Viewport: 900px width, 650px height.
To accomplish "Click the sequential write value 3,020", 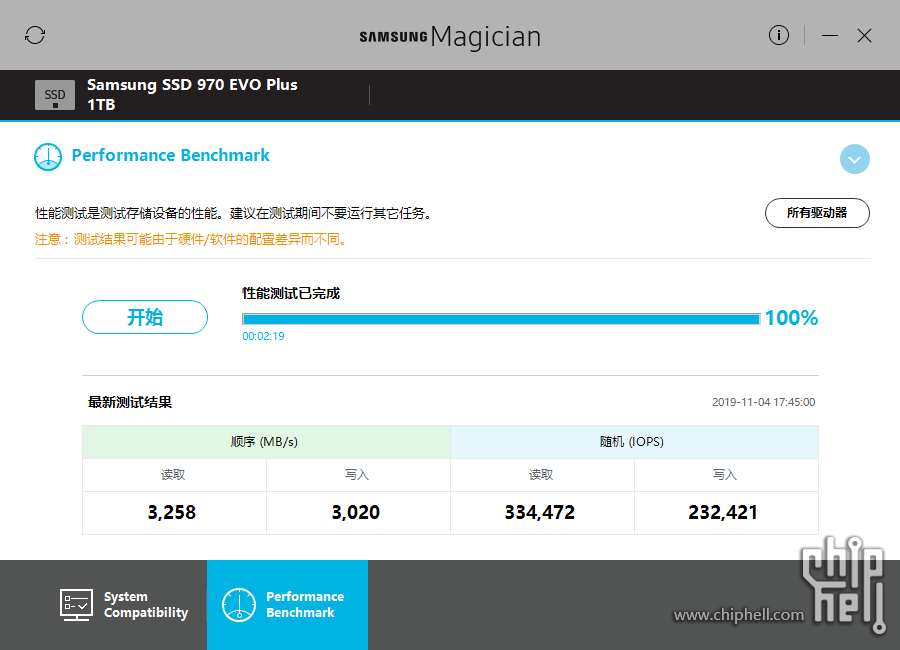I will coord(356,512).
